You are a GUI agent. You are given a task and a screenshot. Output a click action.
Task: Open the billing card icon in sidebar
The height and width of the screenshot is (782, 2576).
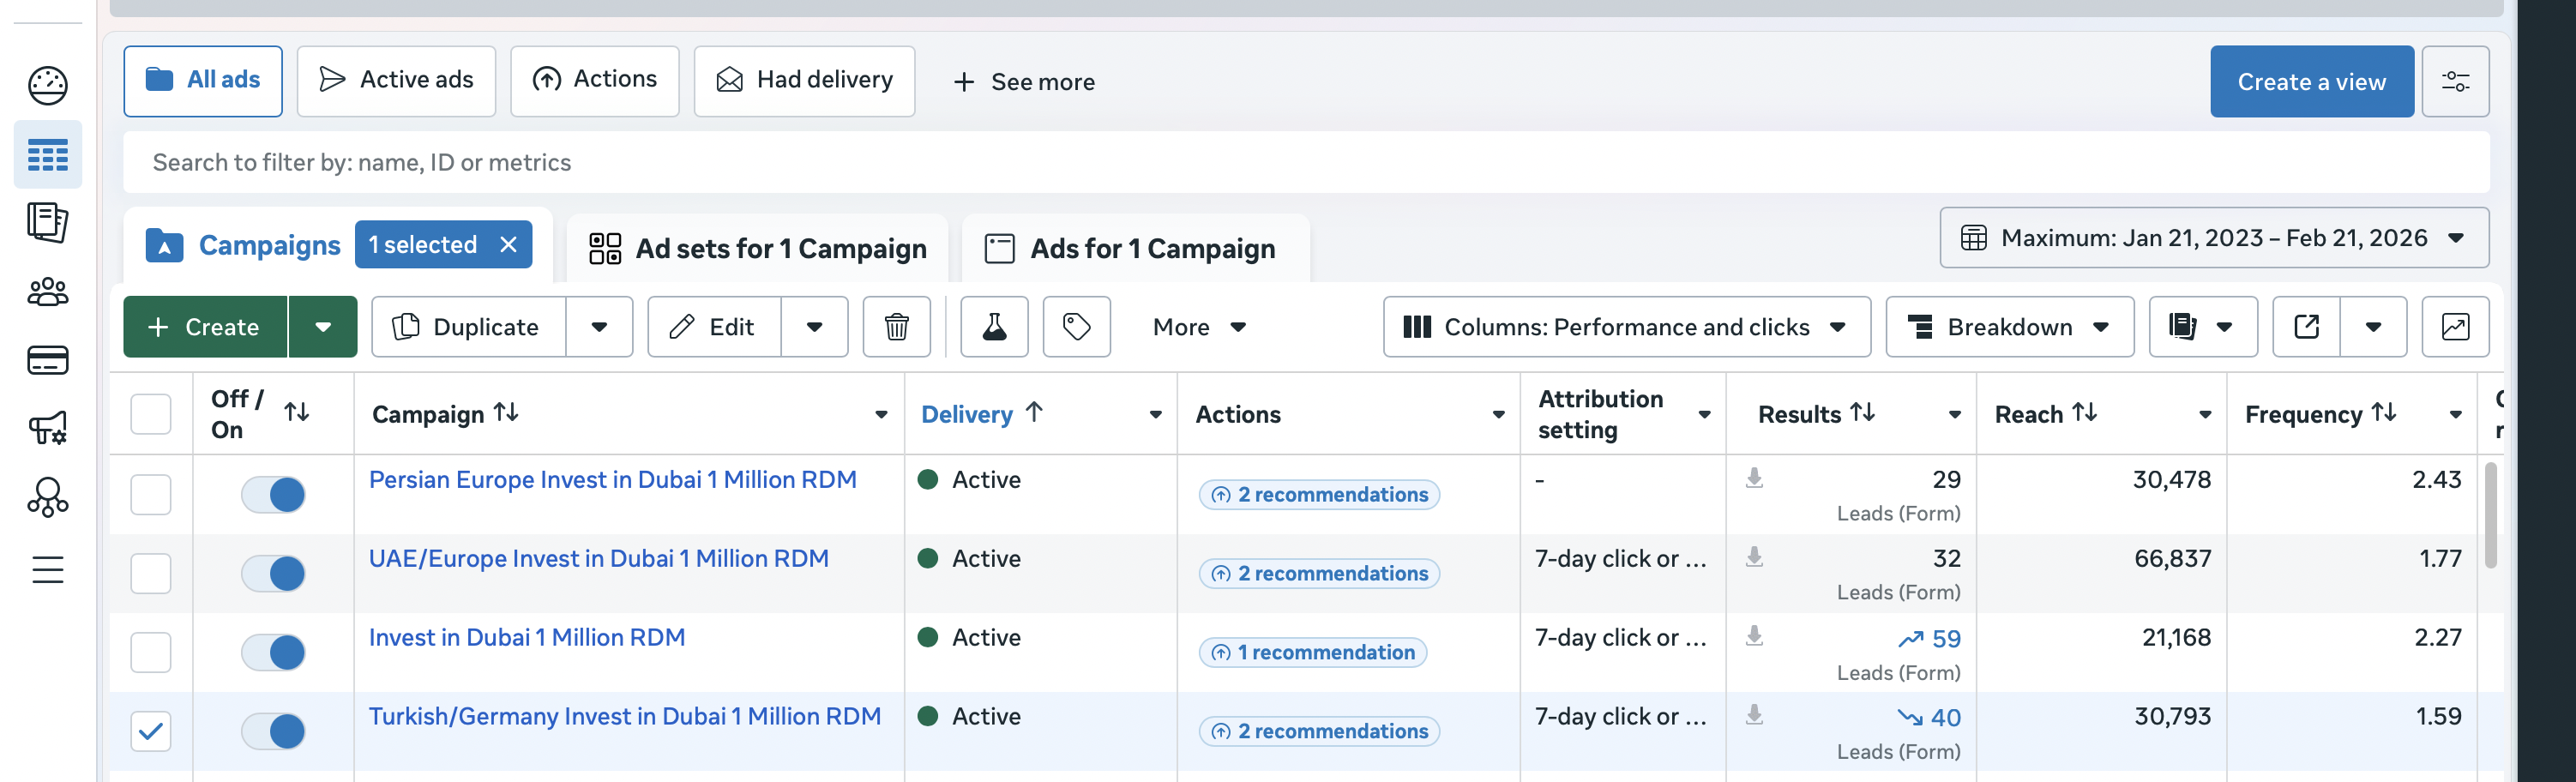pyautogui.click(x=47, y=360)
